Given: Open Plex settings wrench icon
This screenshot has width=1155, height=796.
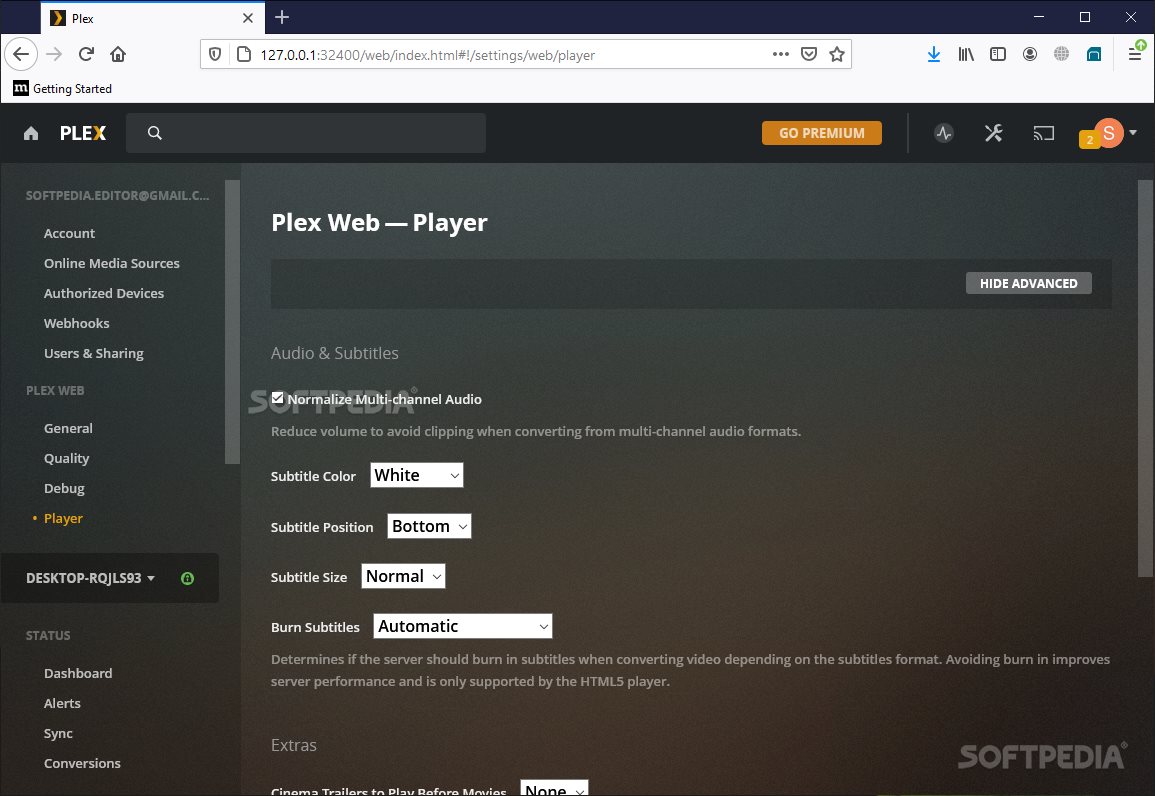Looking at the screenshot, I should (x=993, y=133).
